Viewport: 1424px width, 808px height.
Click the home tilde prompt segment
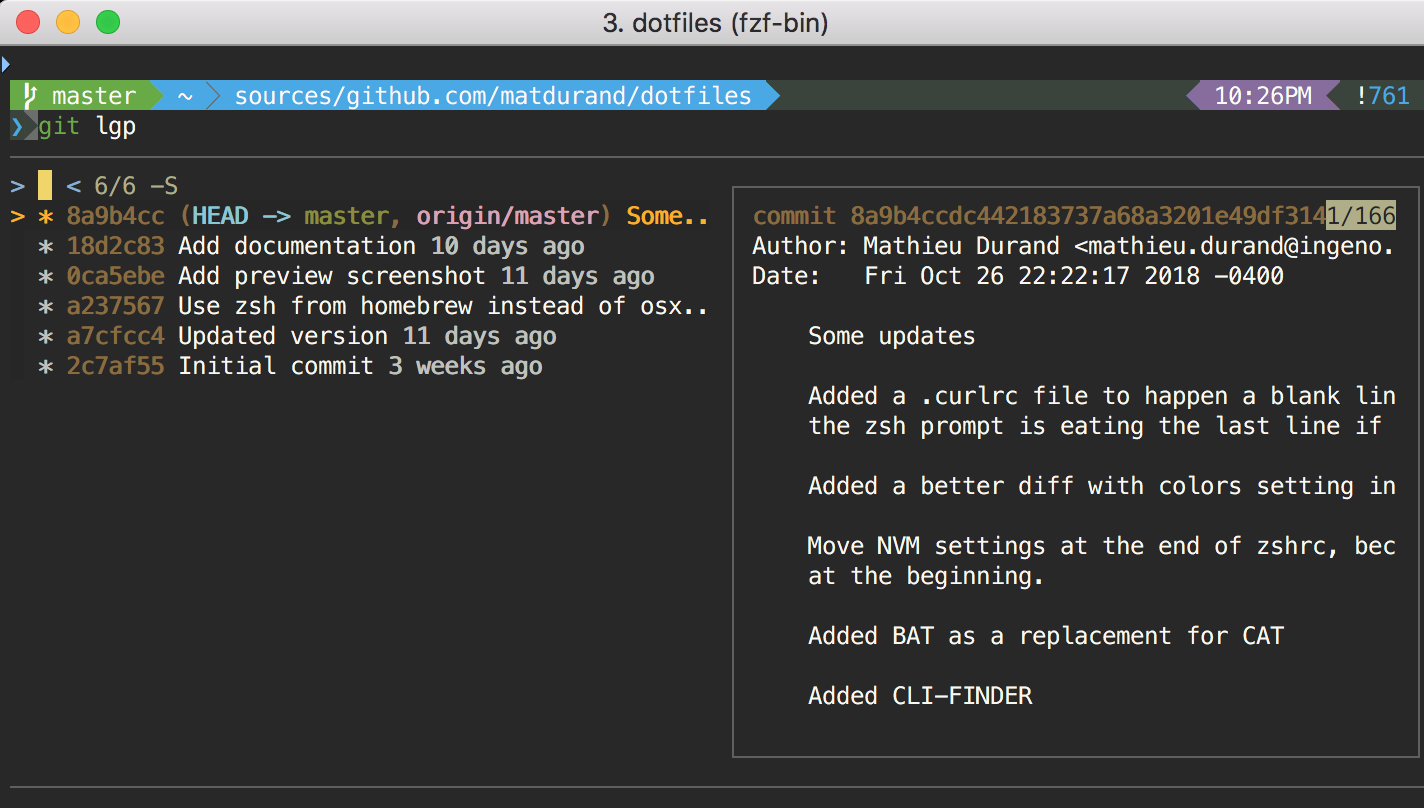pyautogui.click(x=185, y=96)
